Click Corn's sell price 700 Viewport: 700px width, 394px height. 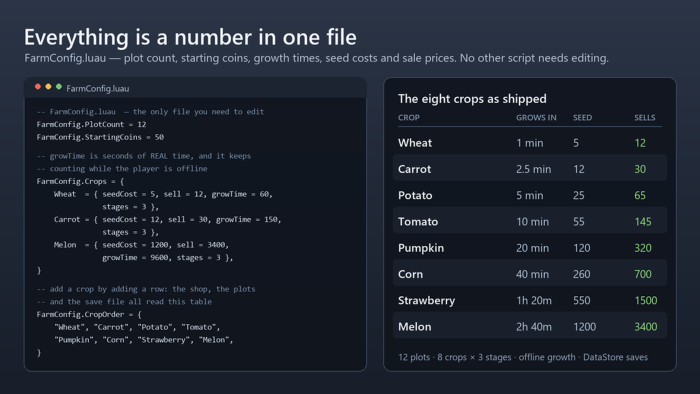[x=643, y=274]
